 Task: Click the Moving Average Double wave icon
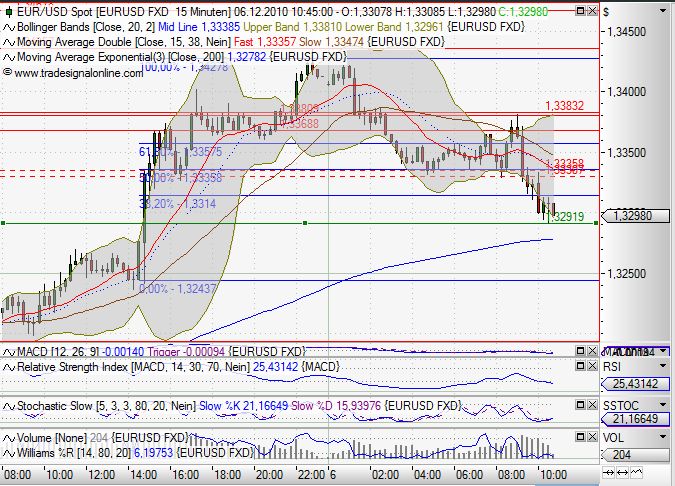coord(9,43)
